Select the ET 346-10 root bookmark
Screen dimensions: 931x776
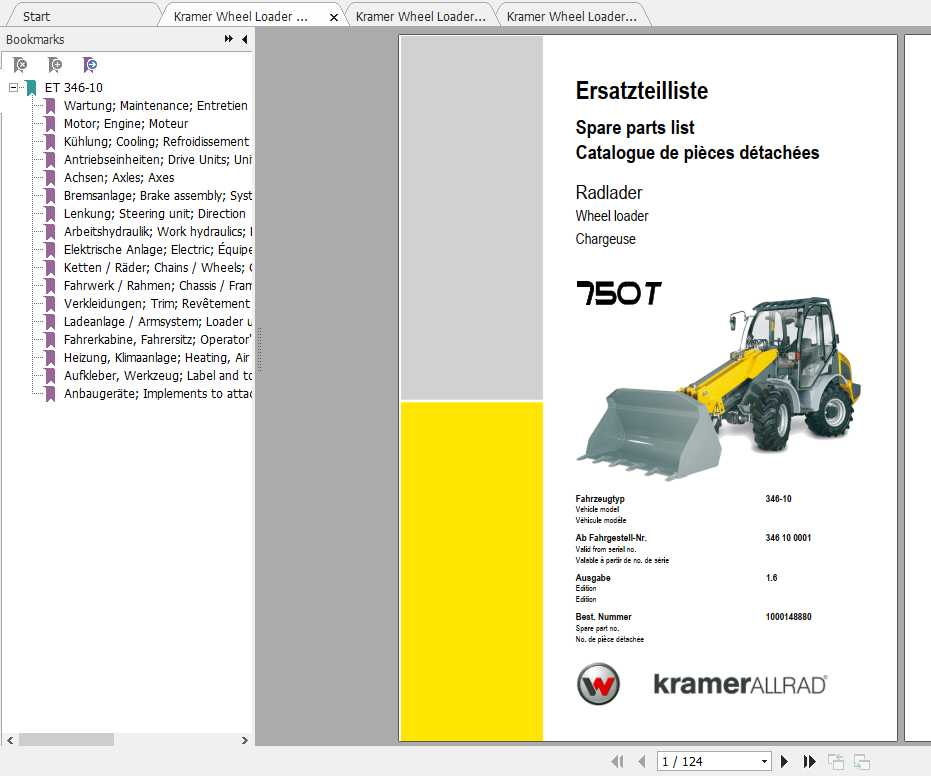point(74,88)
